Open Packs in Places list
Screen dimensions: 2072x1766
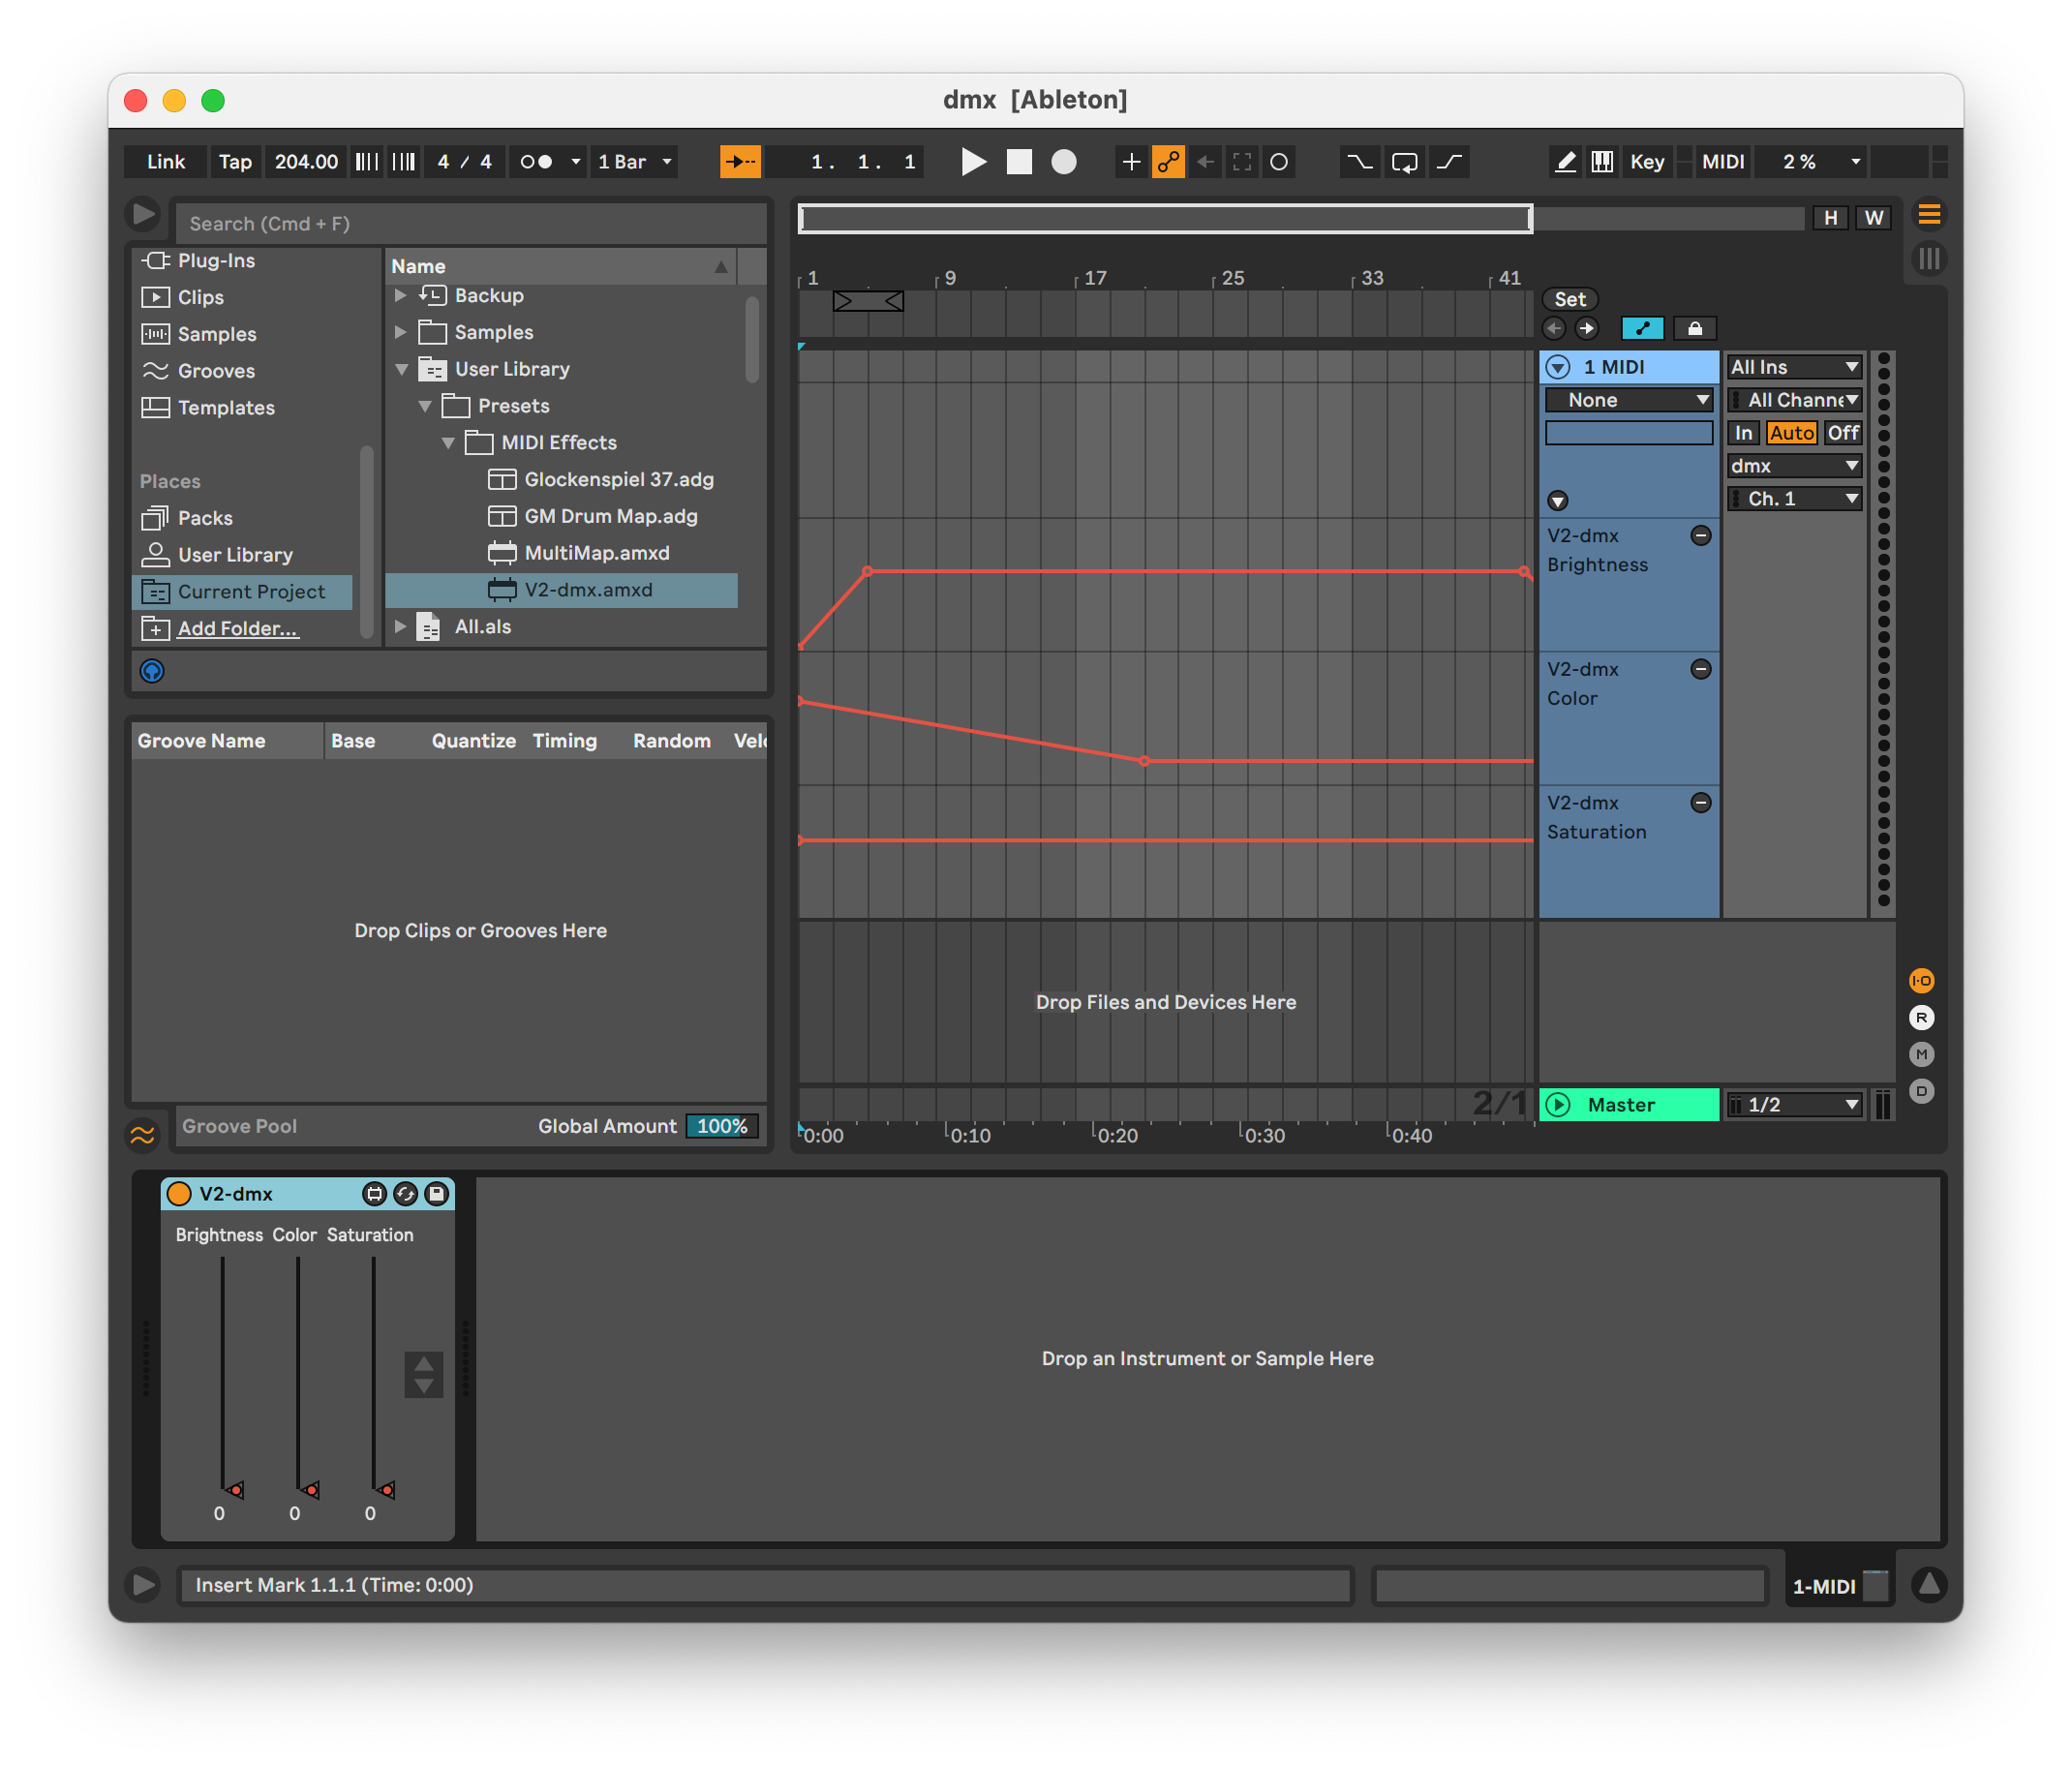pyautogui.click(x=205, y=518)
